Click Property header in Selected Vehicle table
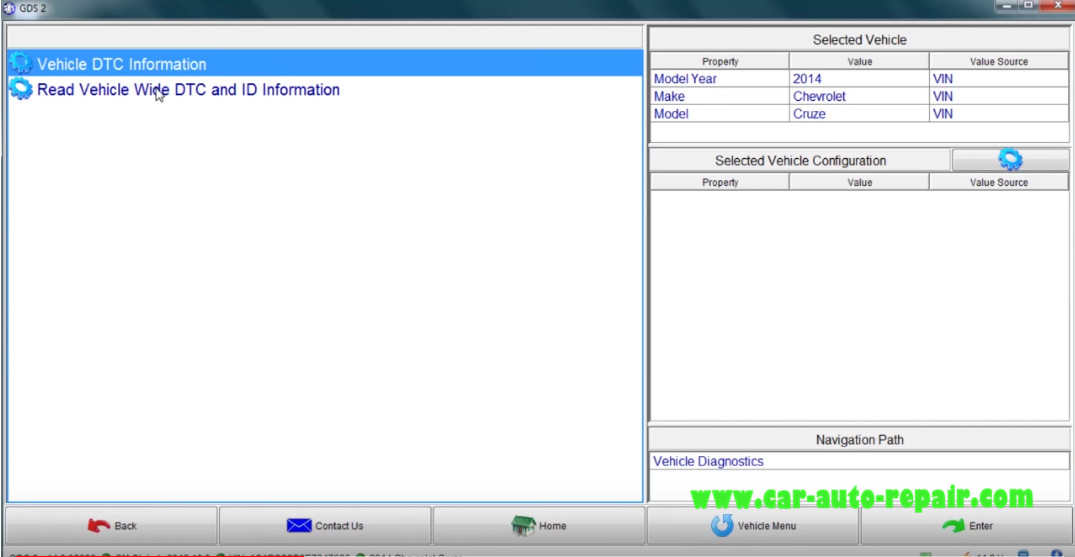The image size is (1075, 557). coord(719,61)
